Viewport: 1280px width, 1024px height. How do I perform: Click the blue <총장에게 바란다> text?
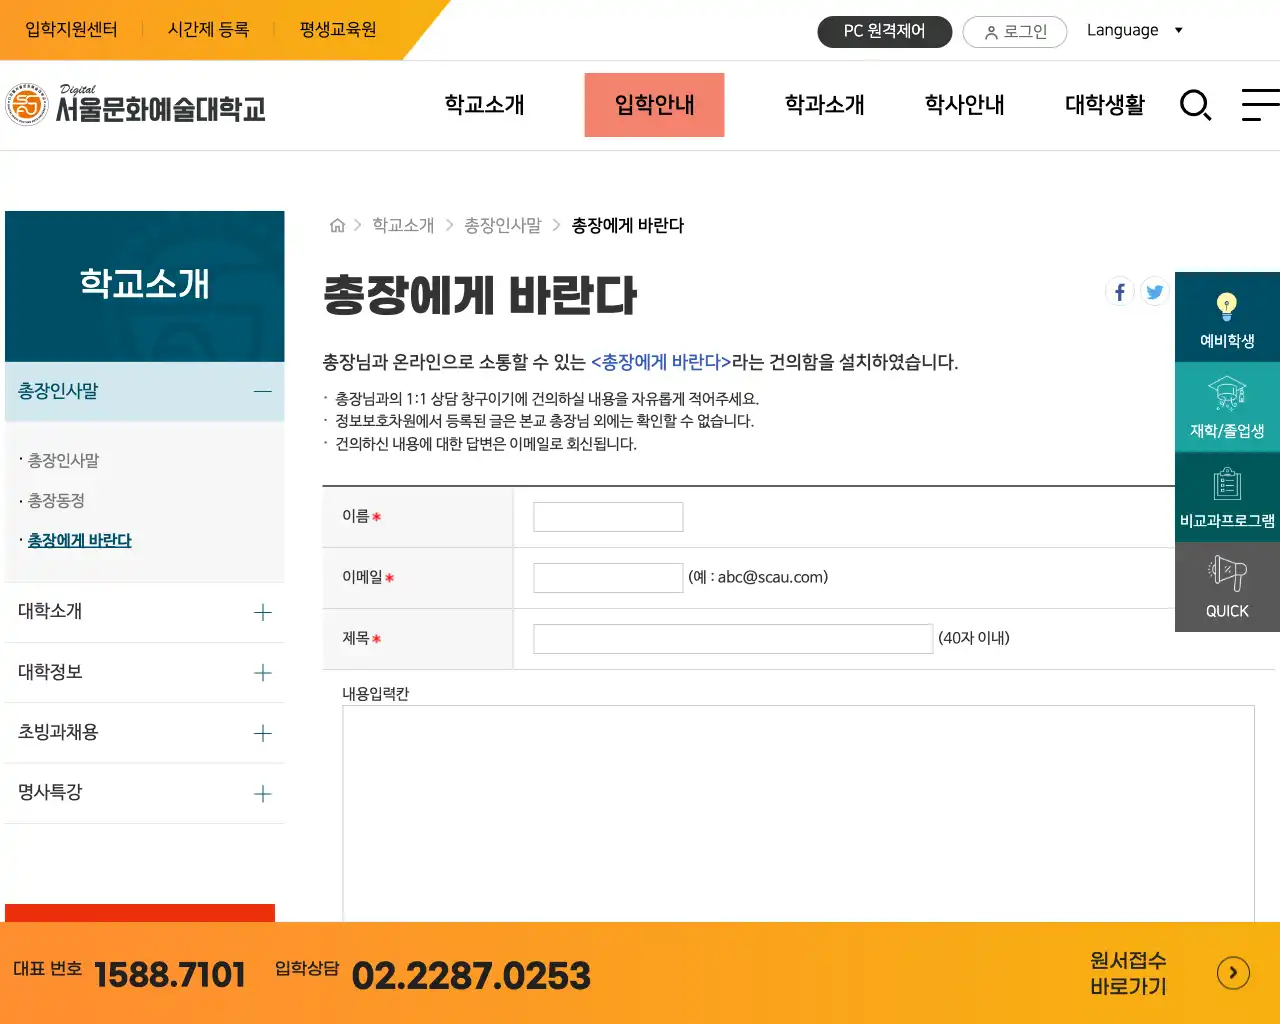tap(661, 362)
